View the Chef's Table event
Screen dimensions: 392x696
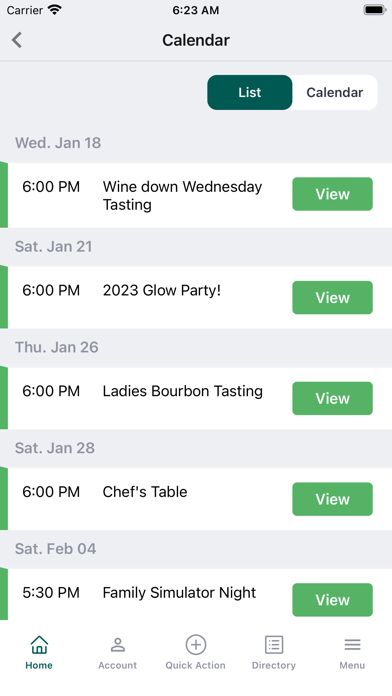coord(332,499)
